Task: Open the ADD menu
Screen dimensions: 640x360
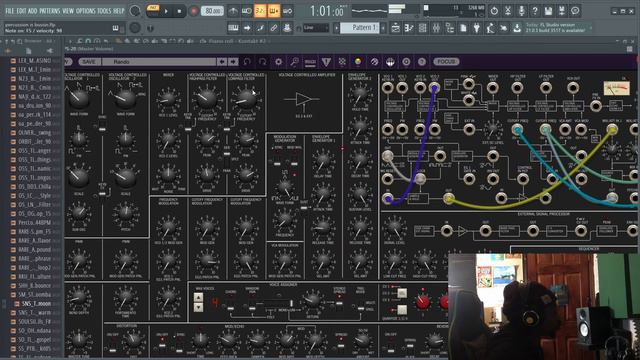Action: (x=33, y=11)
